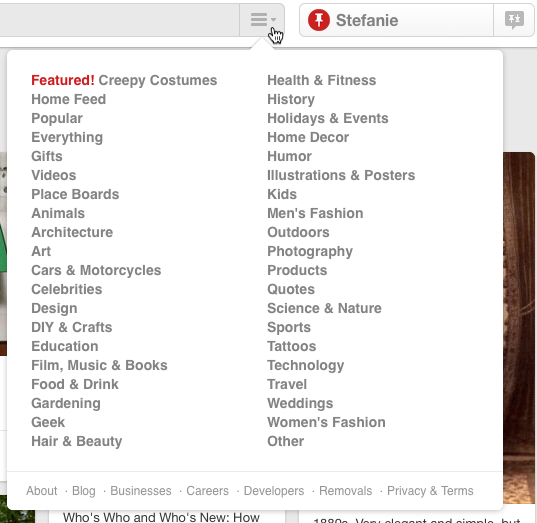Open the Weddings category

300,403
